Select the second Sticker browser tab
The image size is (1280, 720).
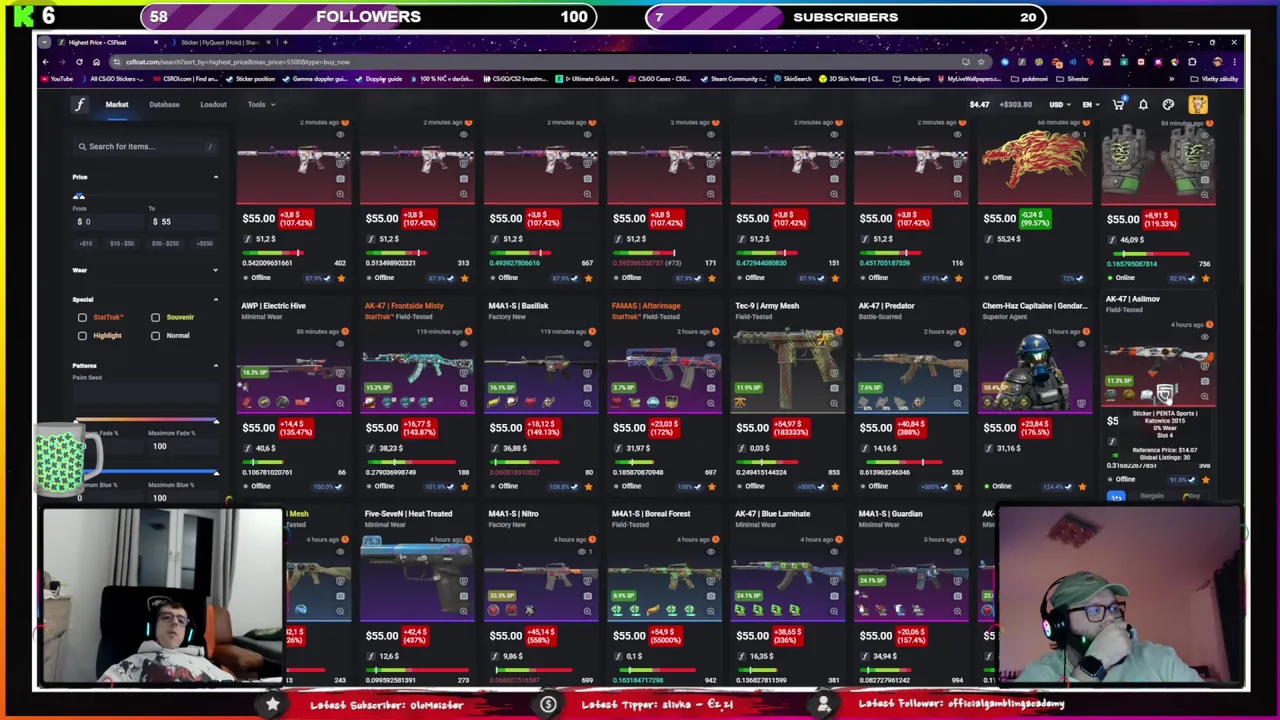click(220, 42)
